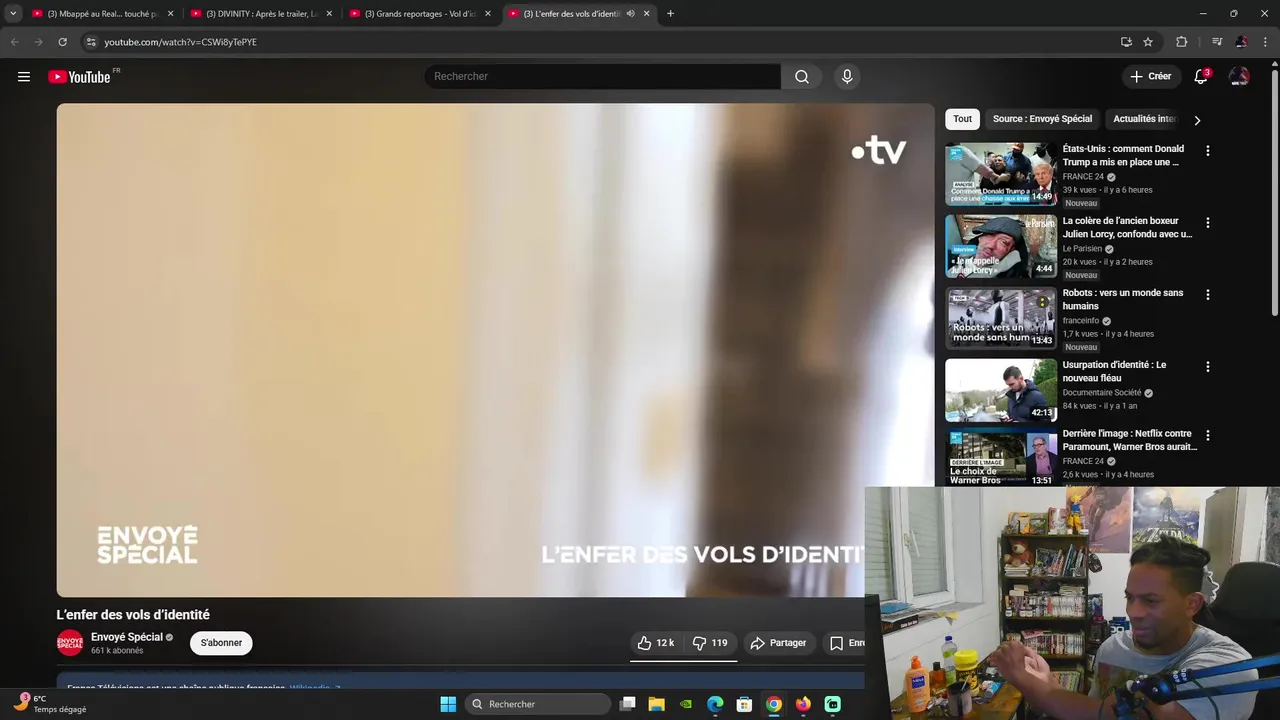The height and width of the screenshot is (720, 1280).
Task: Open options for the Donald Trump video
Action: [x=1207, y=151]
